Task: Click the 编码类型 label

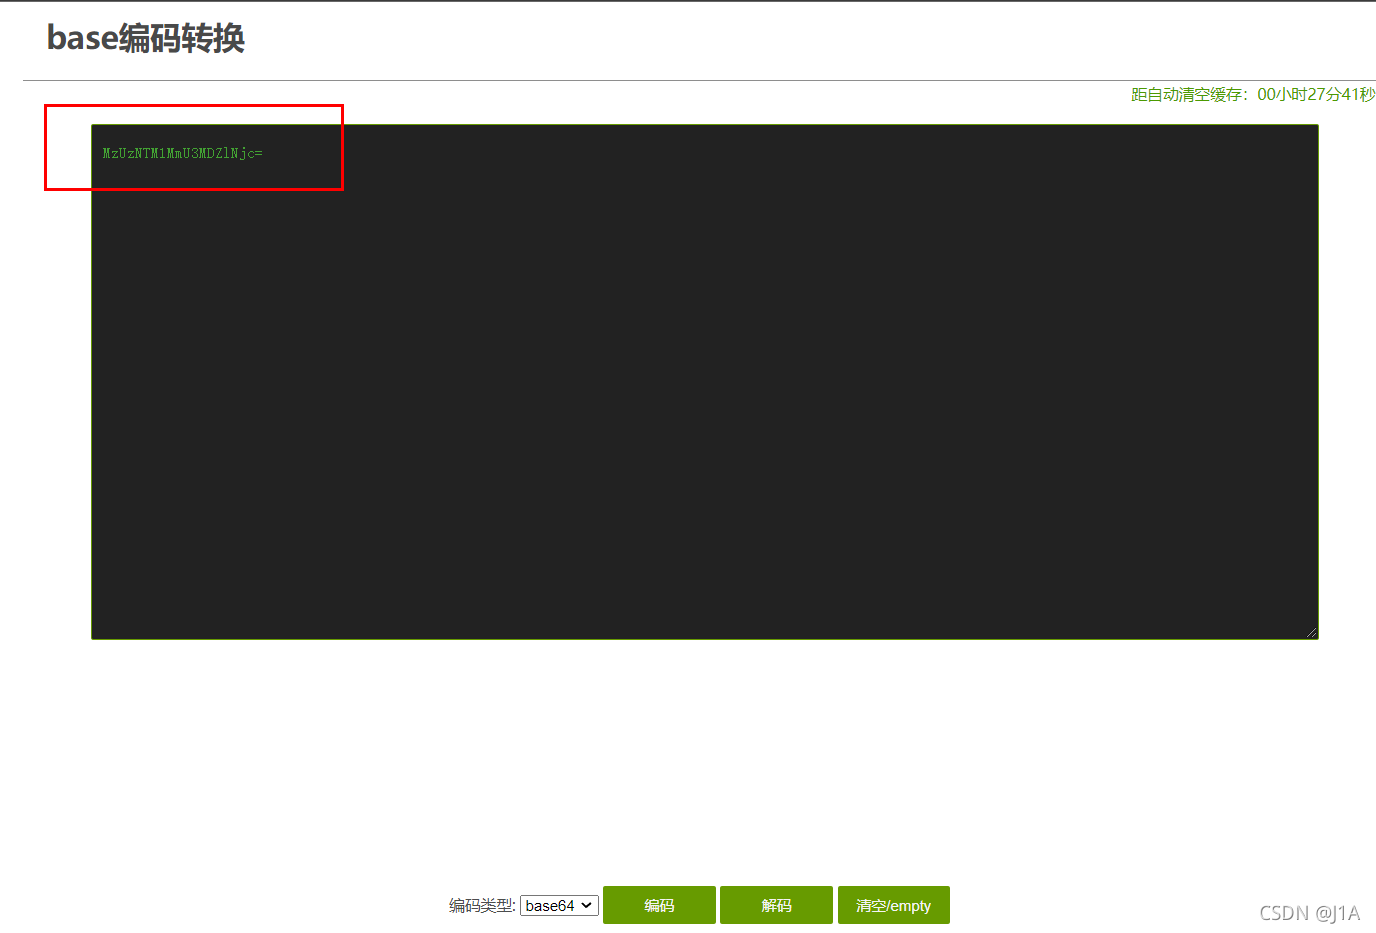Action: pyautogui.click(x=482, y=905)
